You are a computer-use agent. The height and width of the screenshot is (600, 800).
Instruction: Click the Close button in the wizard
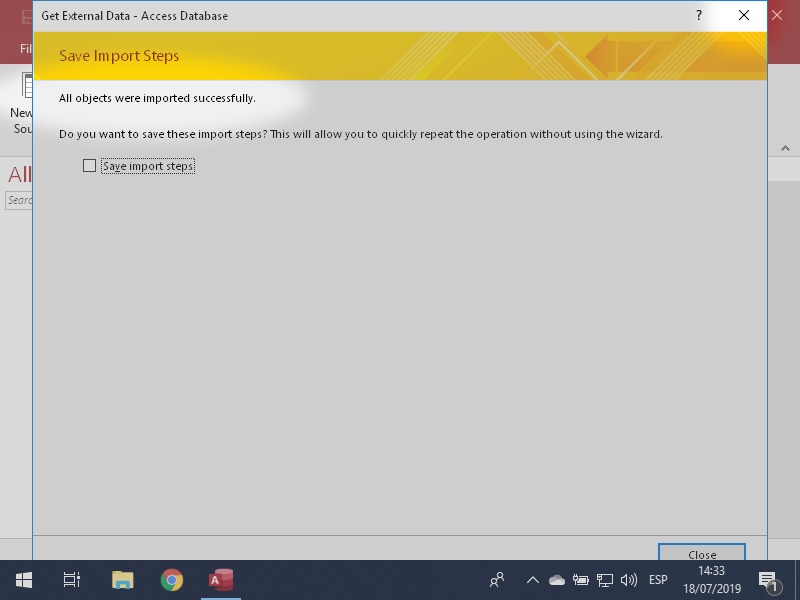pos(701,553)
